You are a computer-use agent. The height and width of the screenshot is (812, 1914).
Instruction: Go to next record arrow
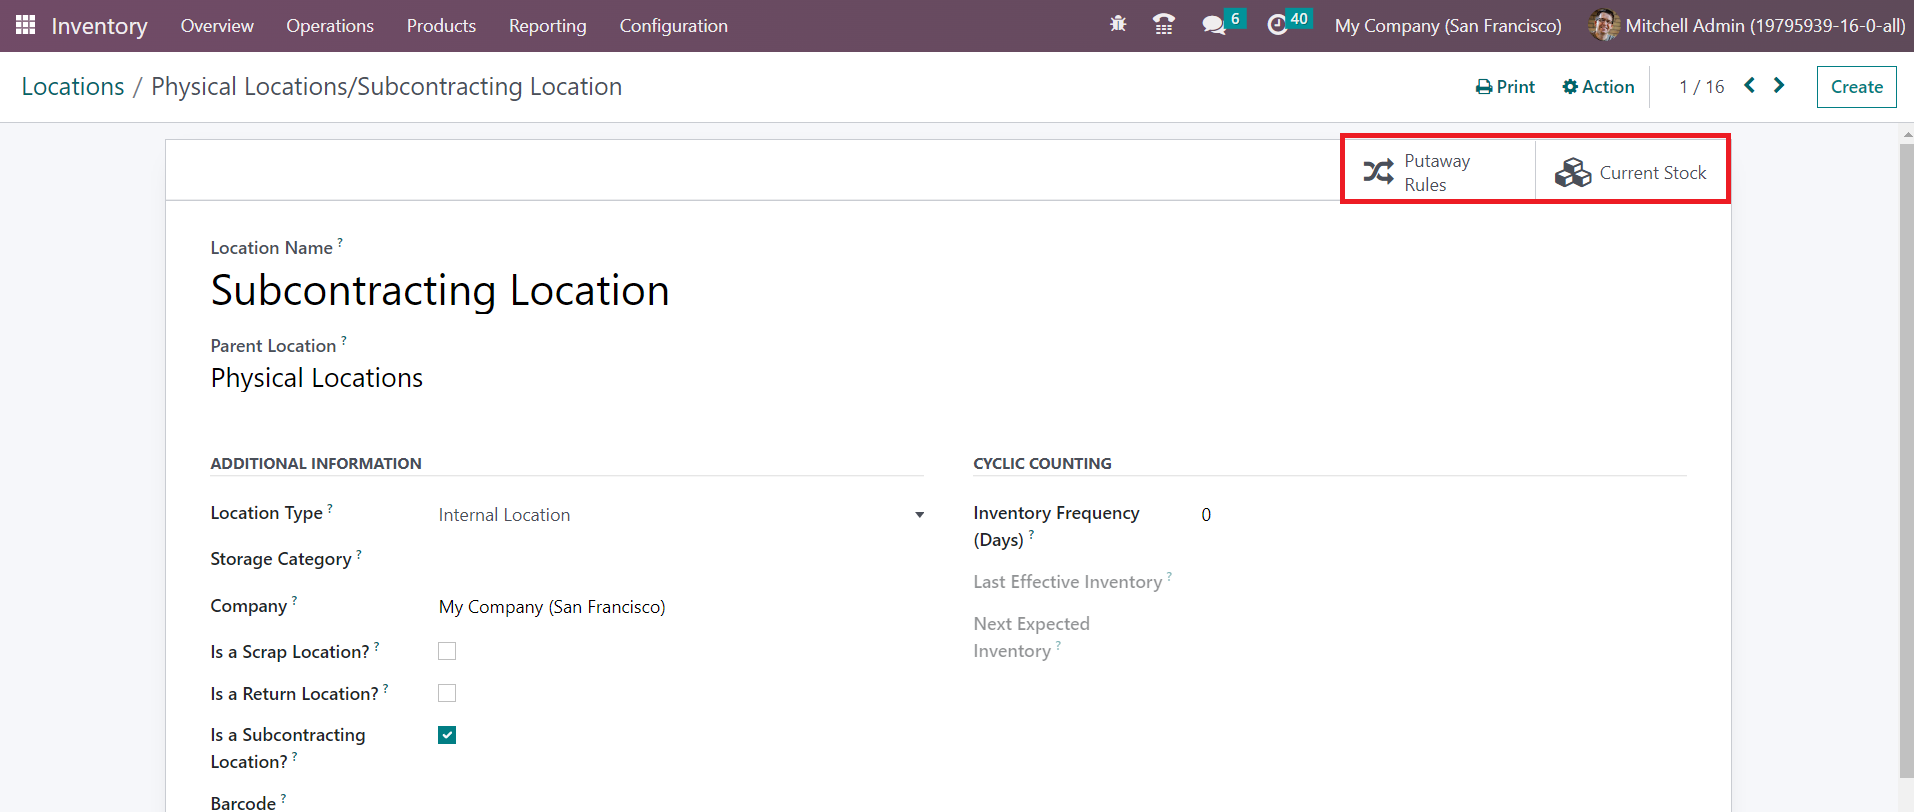pyautogui.click(x=1779, y=86)
